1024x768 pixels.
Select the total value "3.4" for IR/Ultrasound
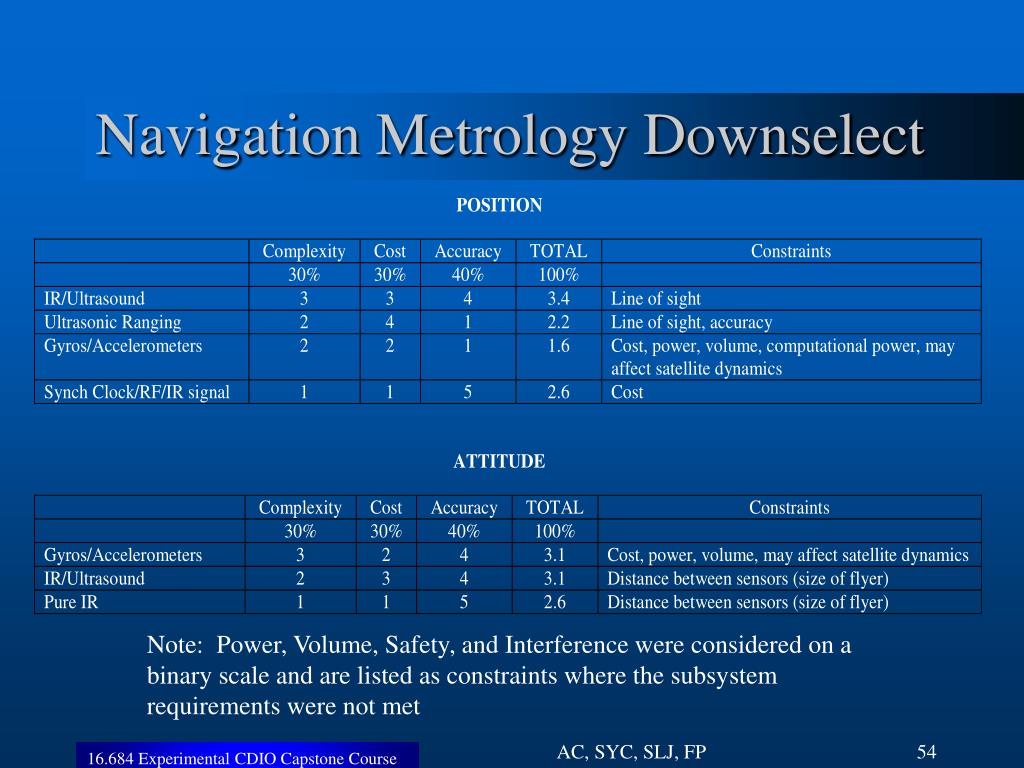(558, 298)
